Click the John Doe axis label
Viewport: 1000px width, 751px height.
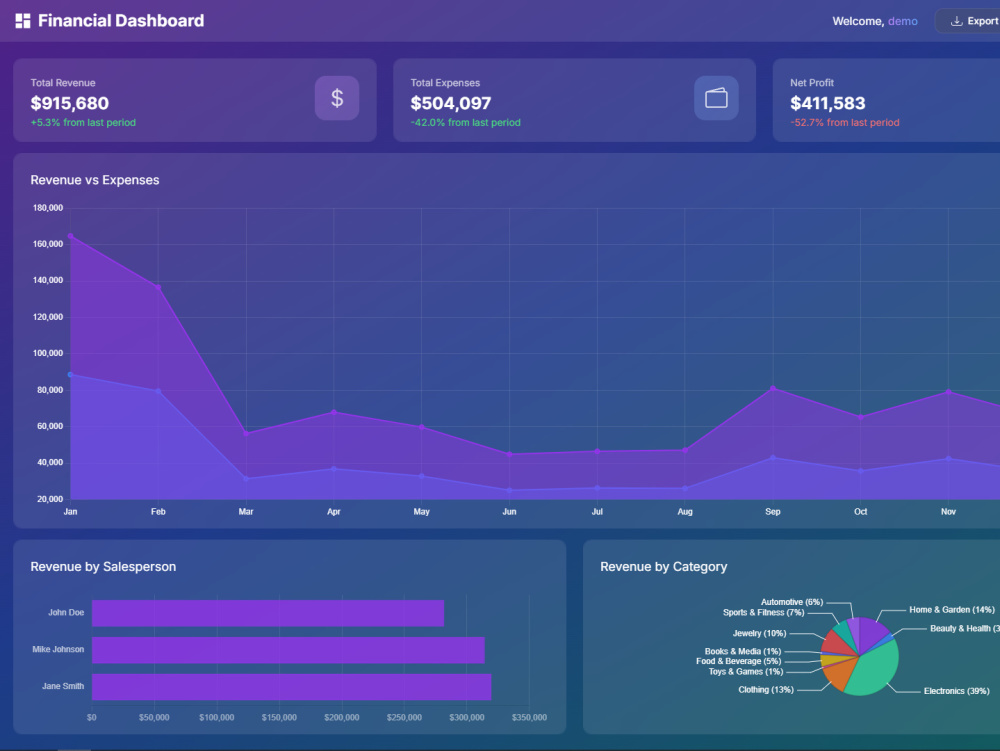click(x=66, y=613)
